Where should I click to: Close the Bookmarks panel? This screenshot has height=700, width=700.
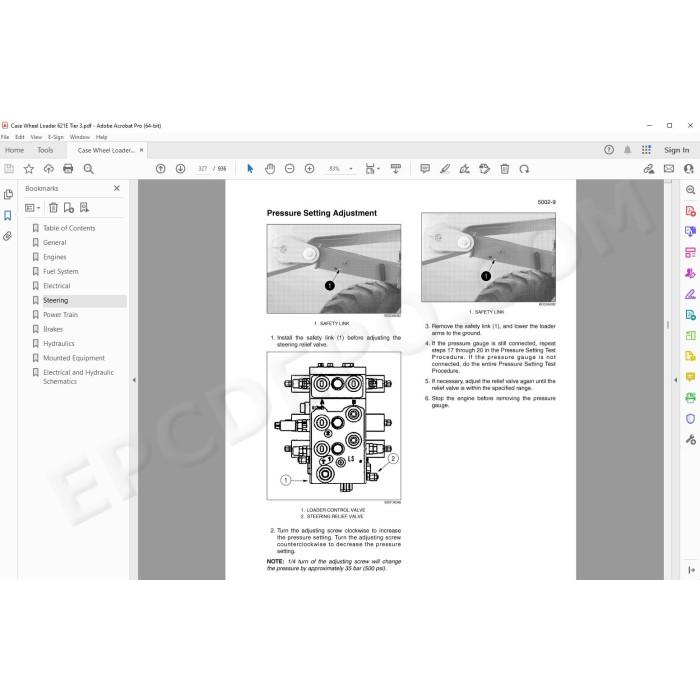click(117, 188)
